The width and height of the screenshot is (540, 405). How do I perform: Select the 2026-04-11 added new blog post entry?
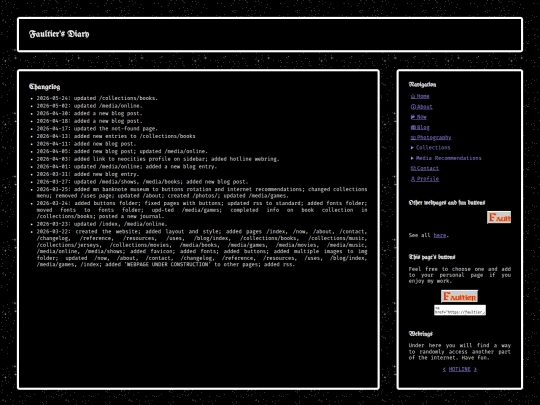(x=86, y=144)
